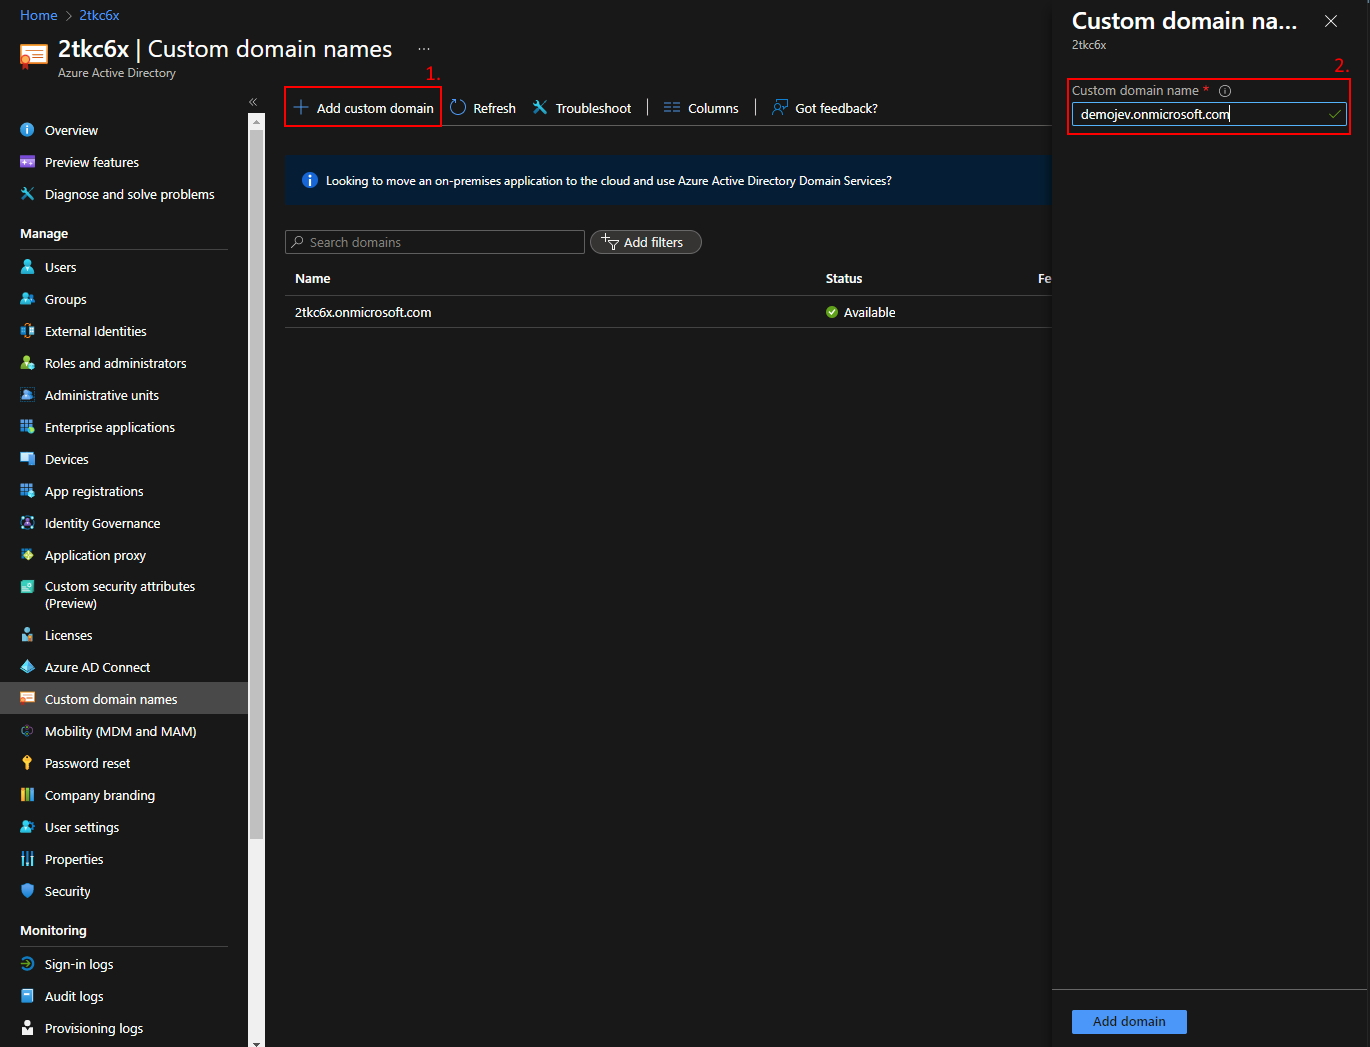Click the Azure AD Domain Services info banner
Screen dimensions: 1370x1047
(668, 180)
